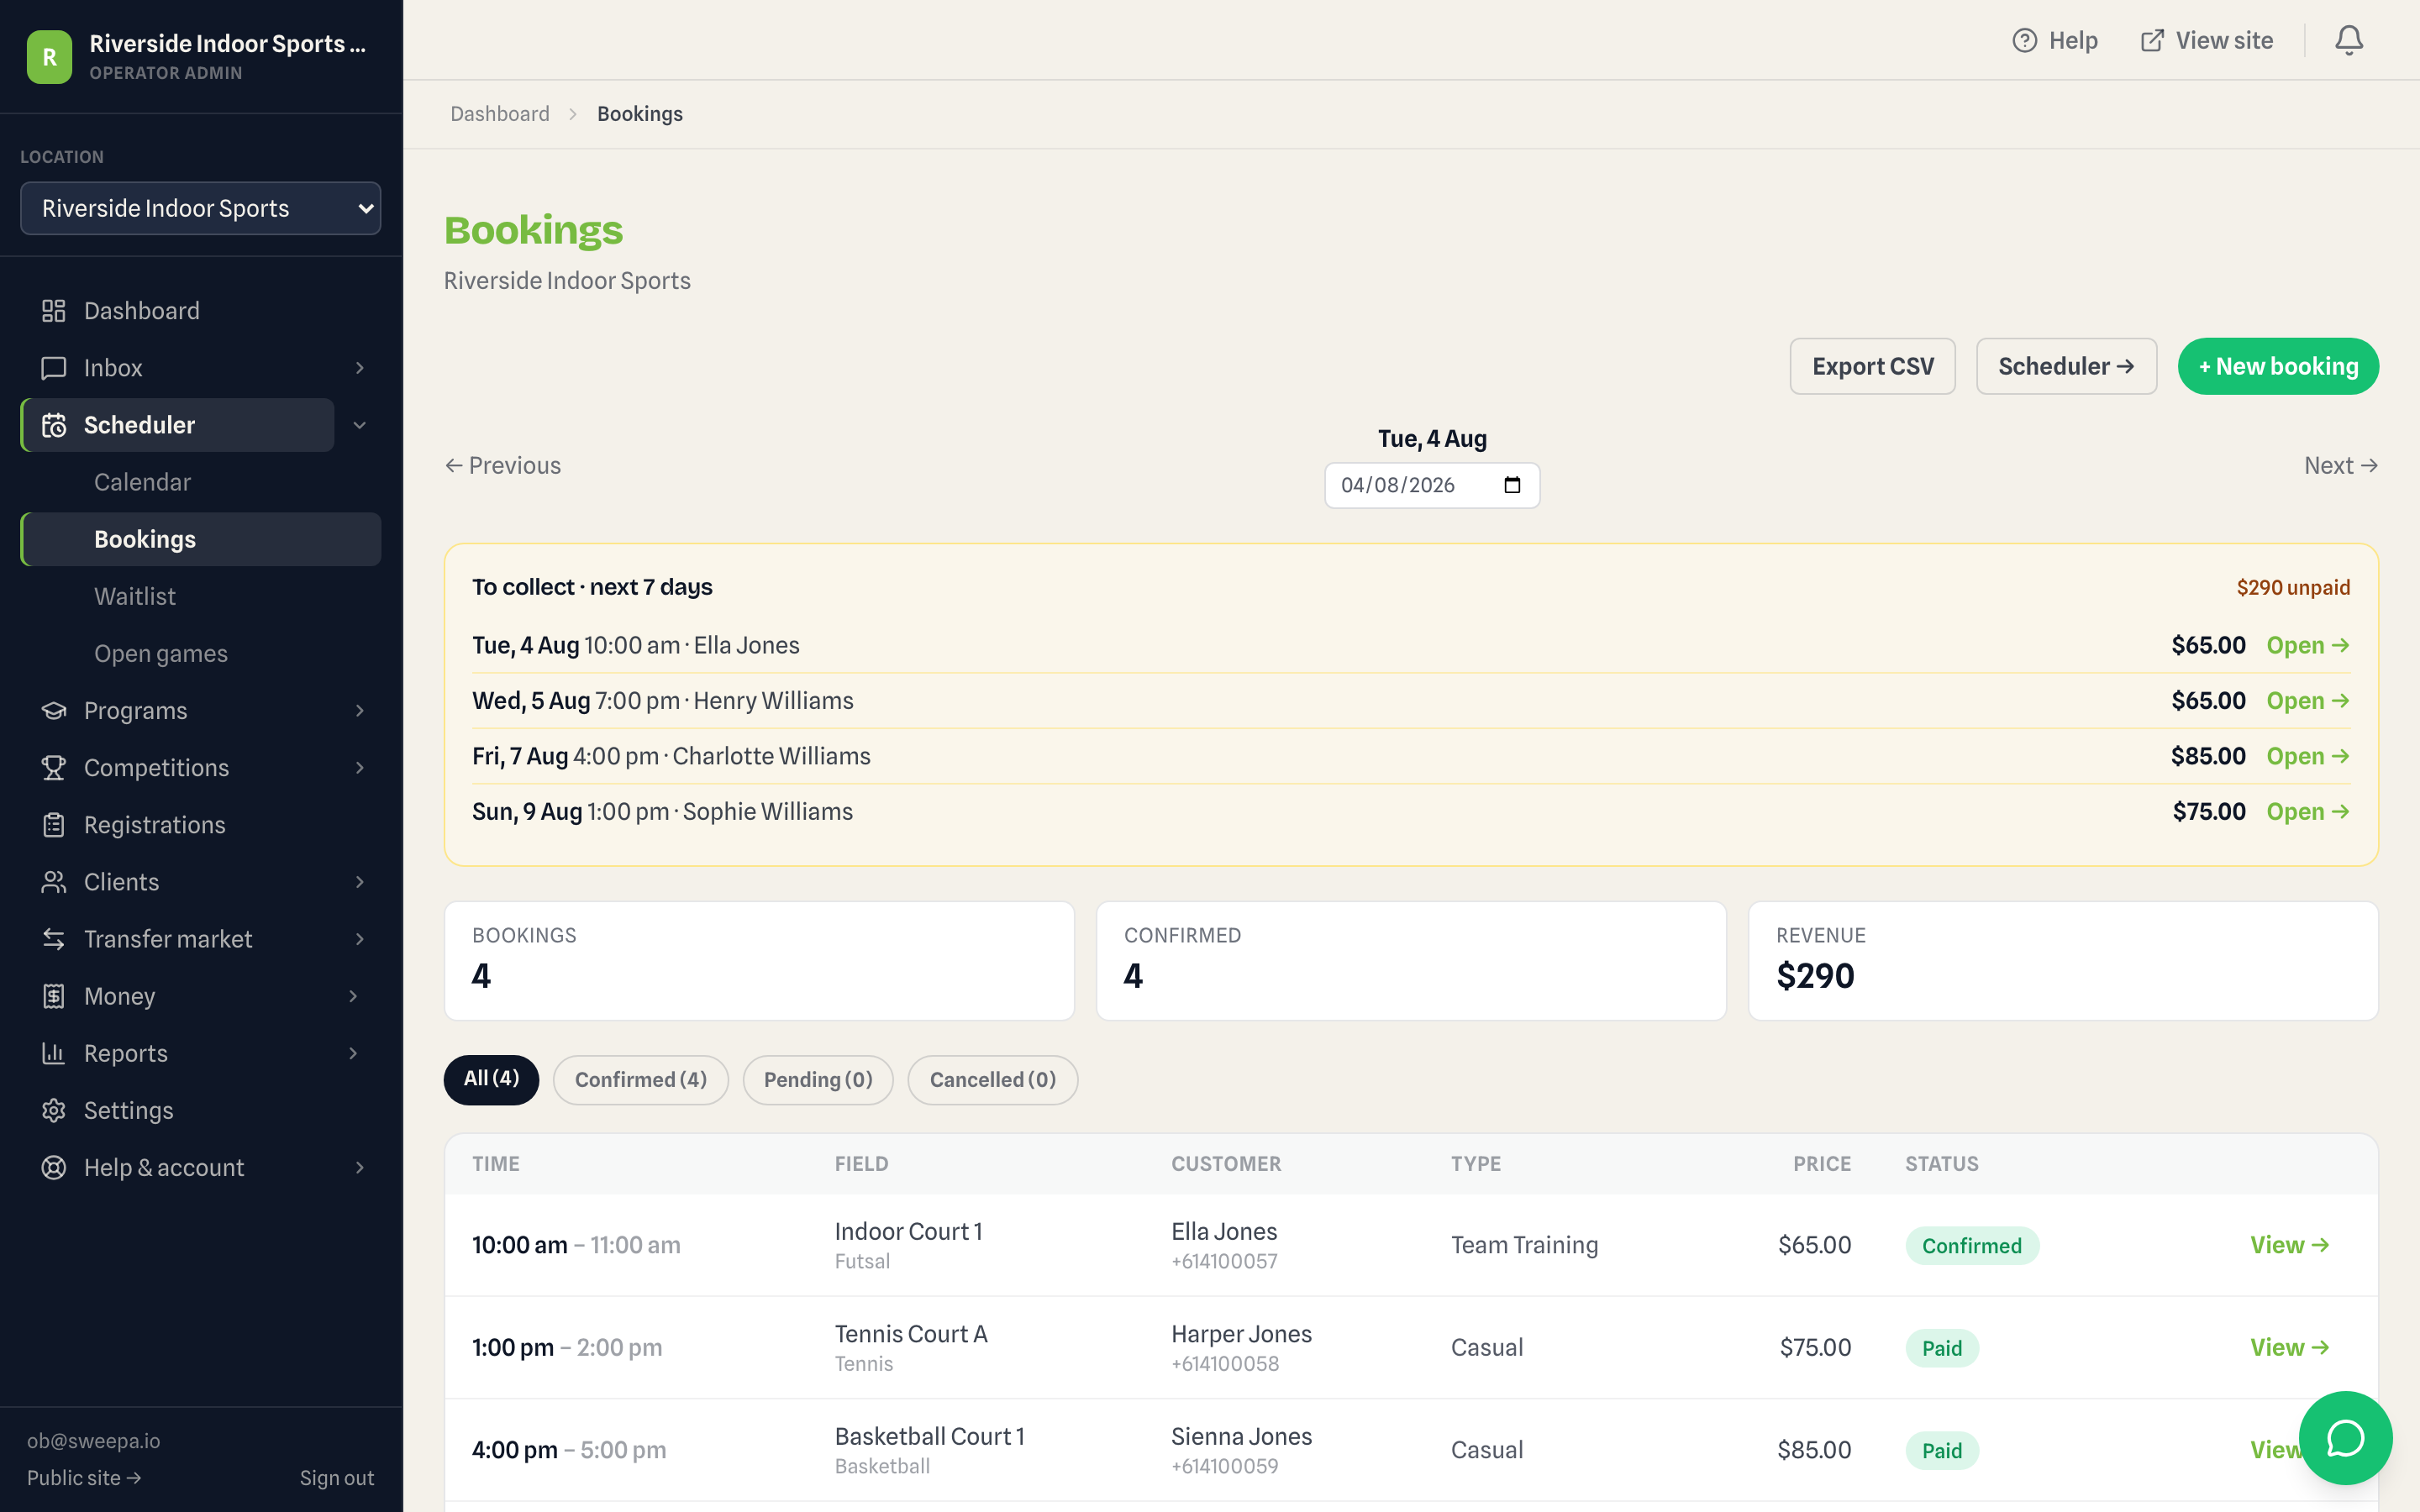The width and height of the screenshot is (2420, 1512).
Task: Click the Registrations clipboard icon
Action: (x=54, y=825)
